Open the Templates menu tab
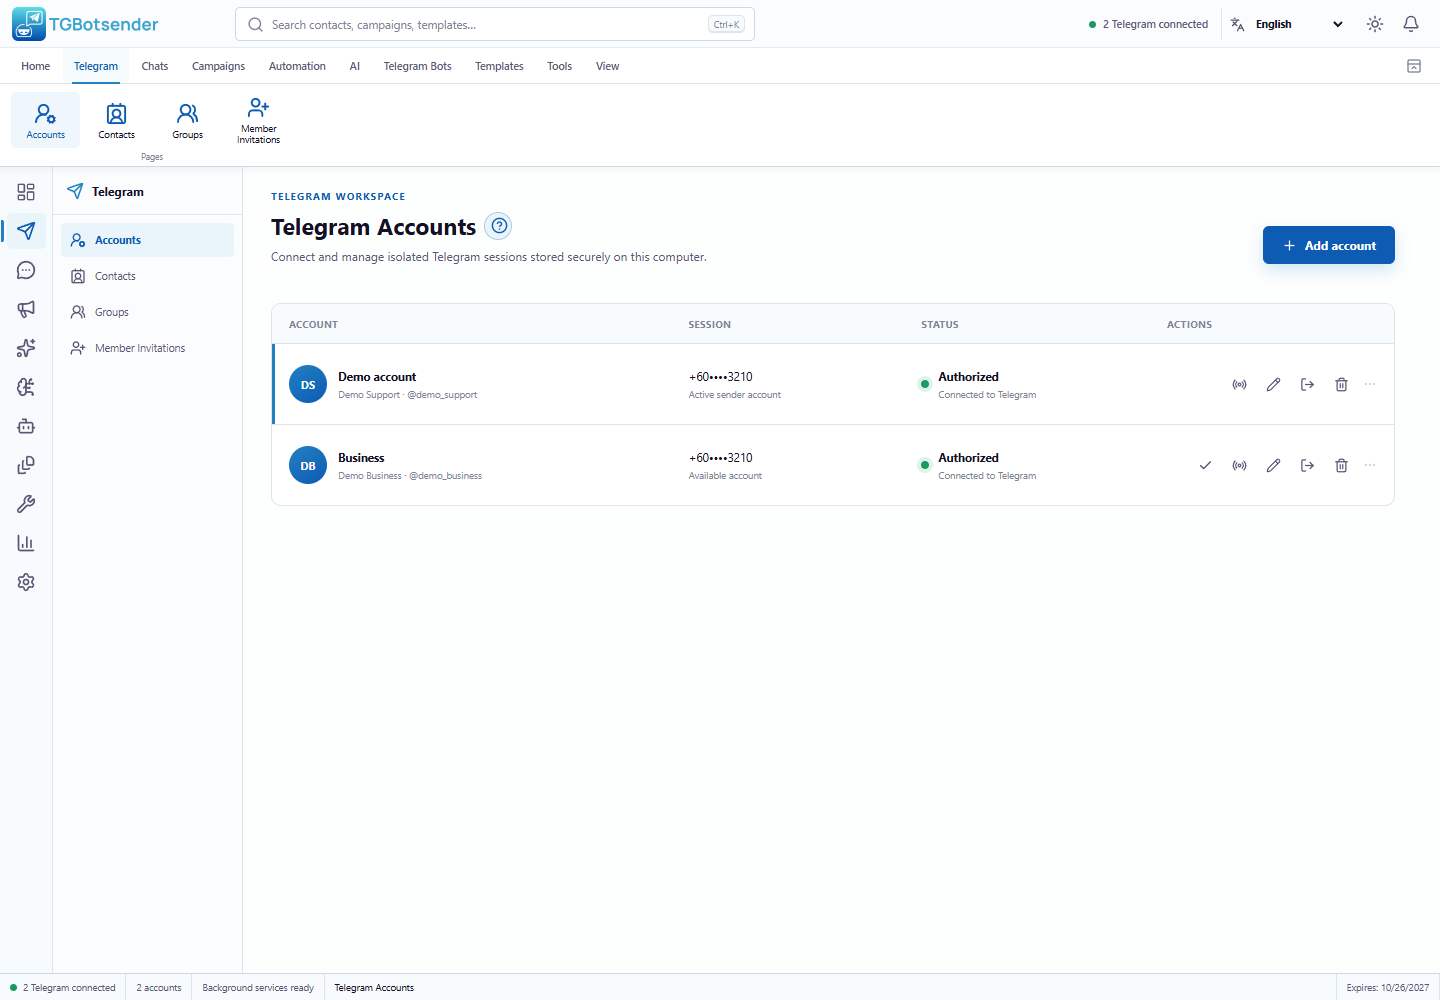This screenshot has width=1440, height=1000. click(499, 66)
